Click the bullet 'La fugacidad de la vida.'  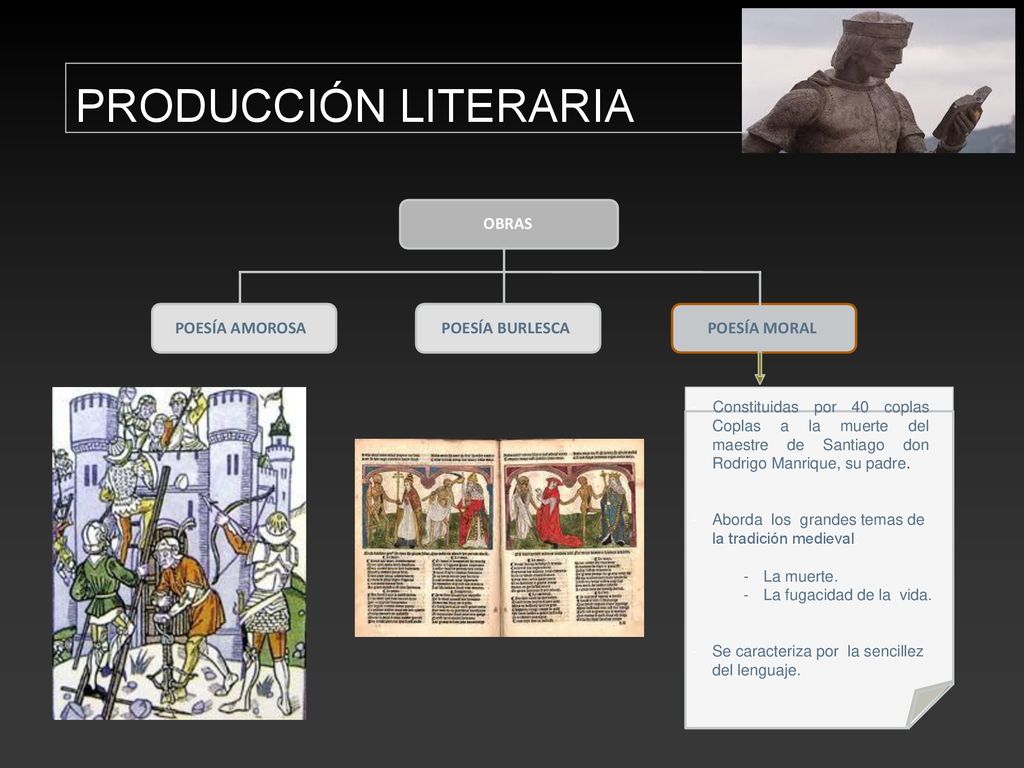847,595
